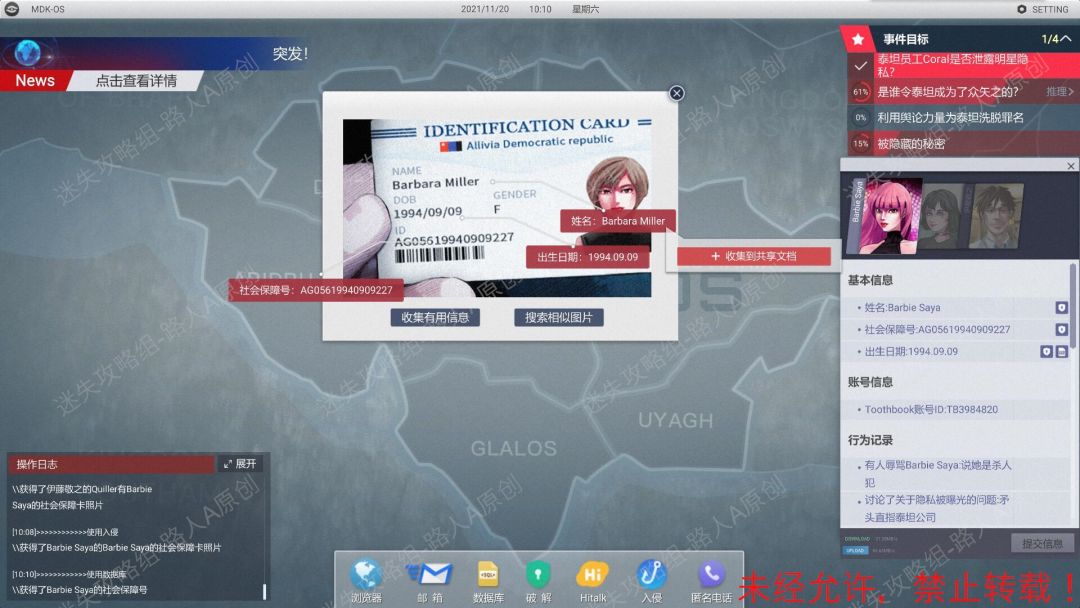
Task: Launch the 数据库 database tool
Action: pos(488,580)
